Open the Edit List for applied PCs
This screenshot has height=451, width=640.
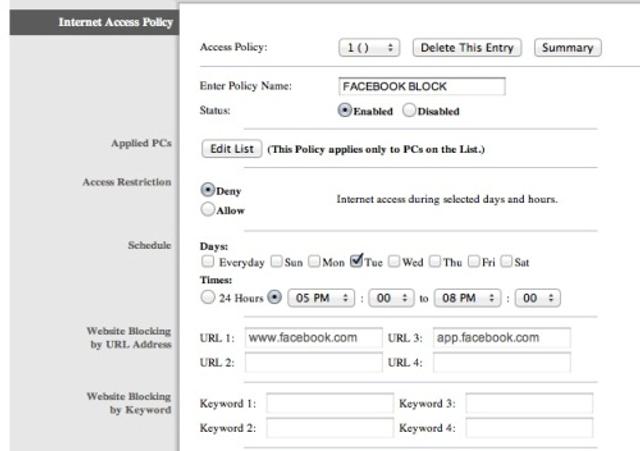[232, 149]
